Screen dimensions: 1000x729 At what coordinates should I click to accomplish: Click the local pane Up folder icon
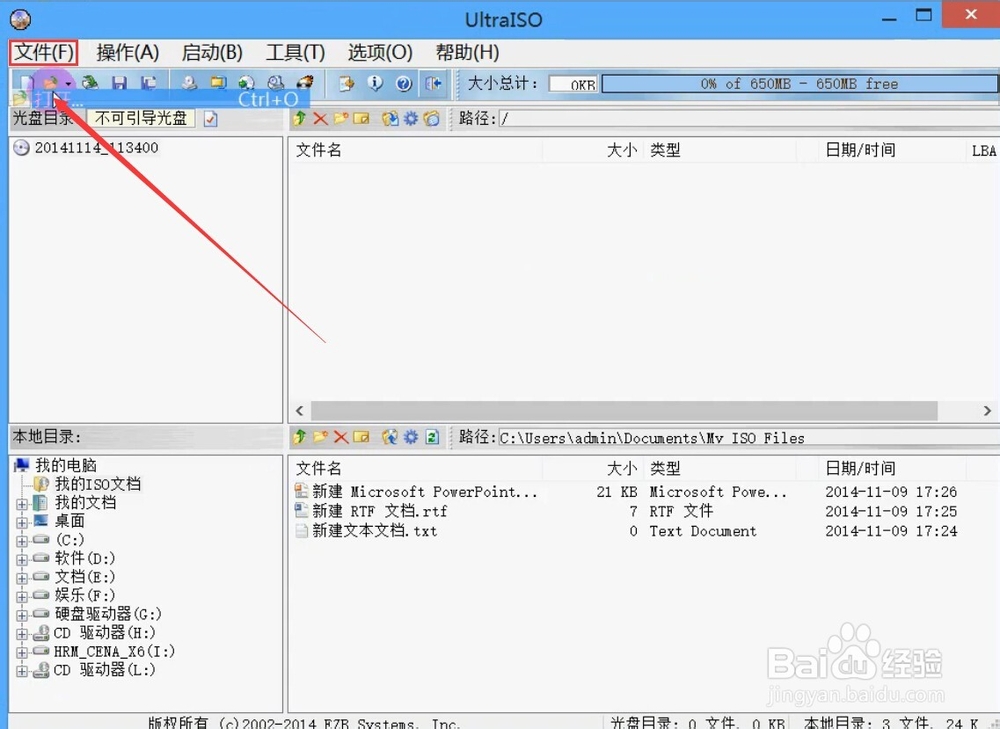[300, 437]
